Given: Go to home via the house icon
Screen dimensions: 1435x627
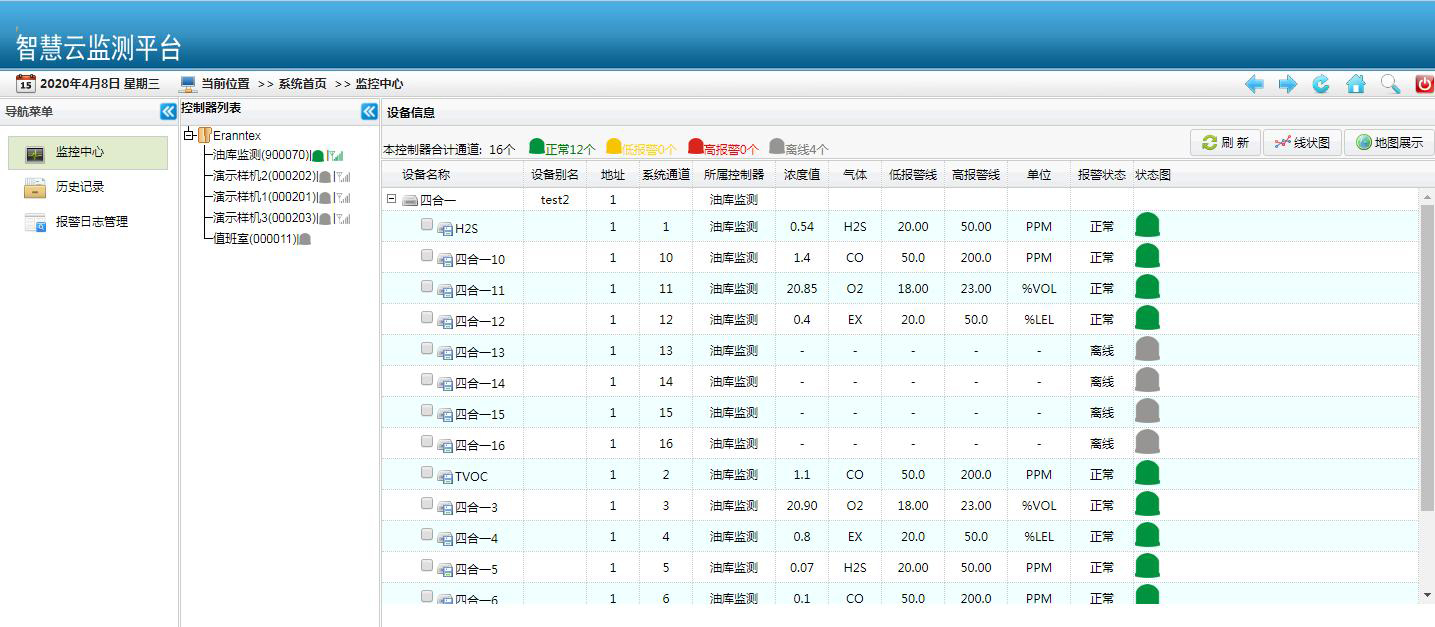Looking at the screenshot, I should click(x=1356, y=85).
